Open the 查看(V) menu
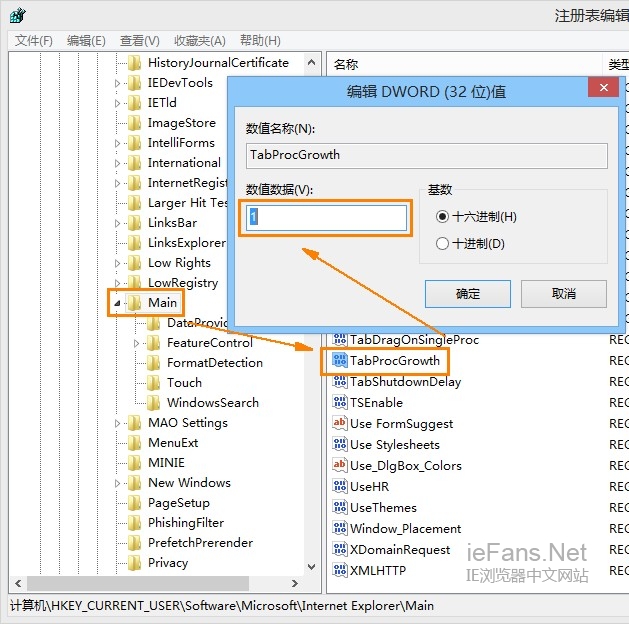This screenshot has height=624, width=629. tap(140, 41)
